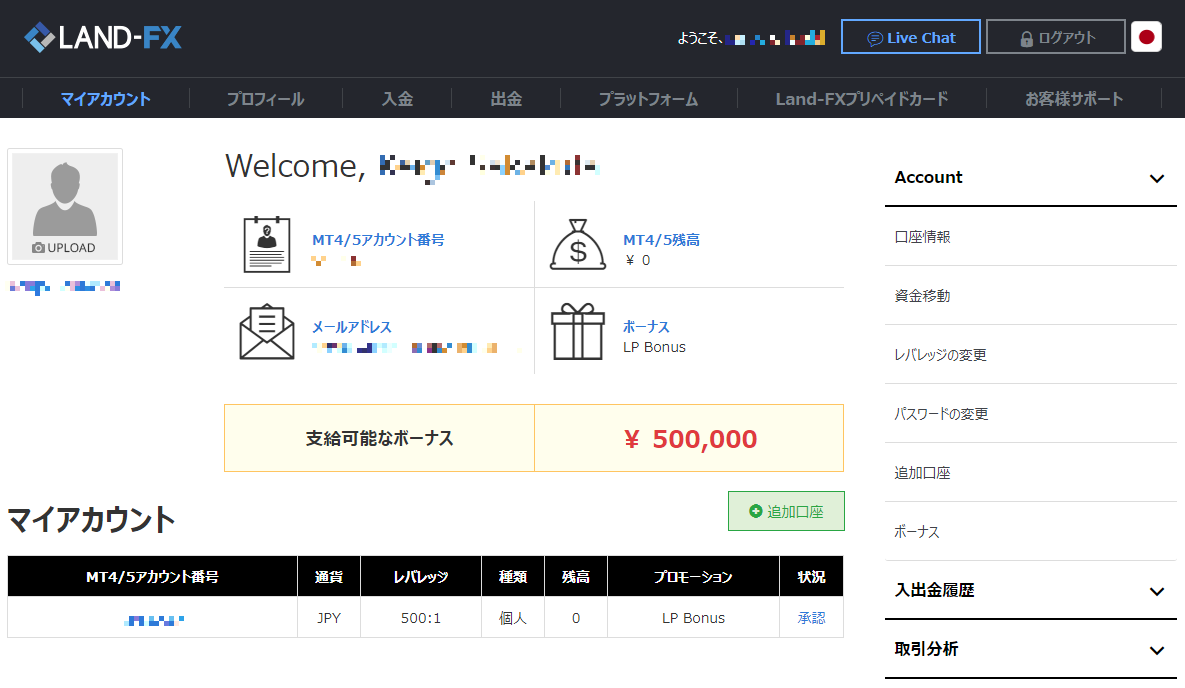Open 資金移動 in the sidebar

[922, 296]
